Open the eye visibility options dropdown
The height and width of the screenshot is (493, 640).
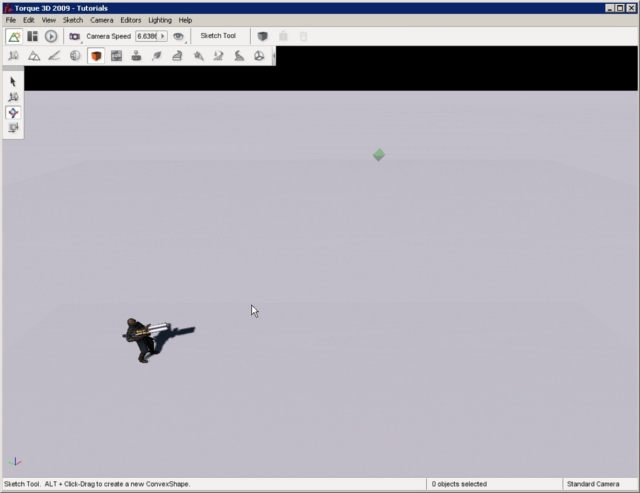[180, 36]
